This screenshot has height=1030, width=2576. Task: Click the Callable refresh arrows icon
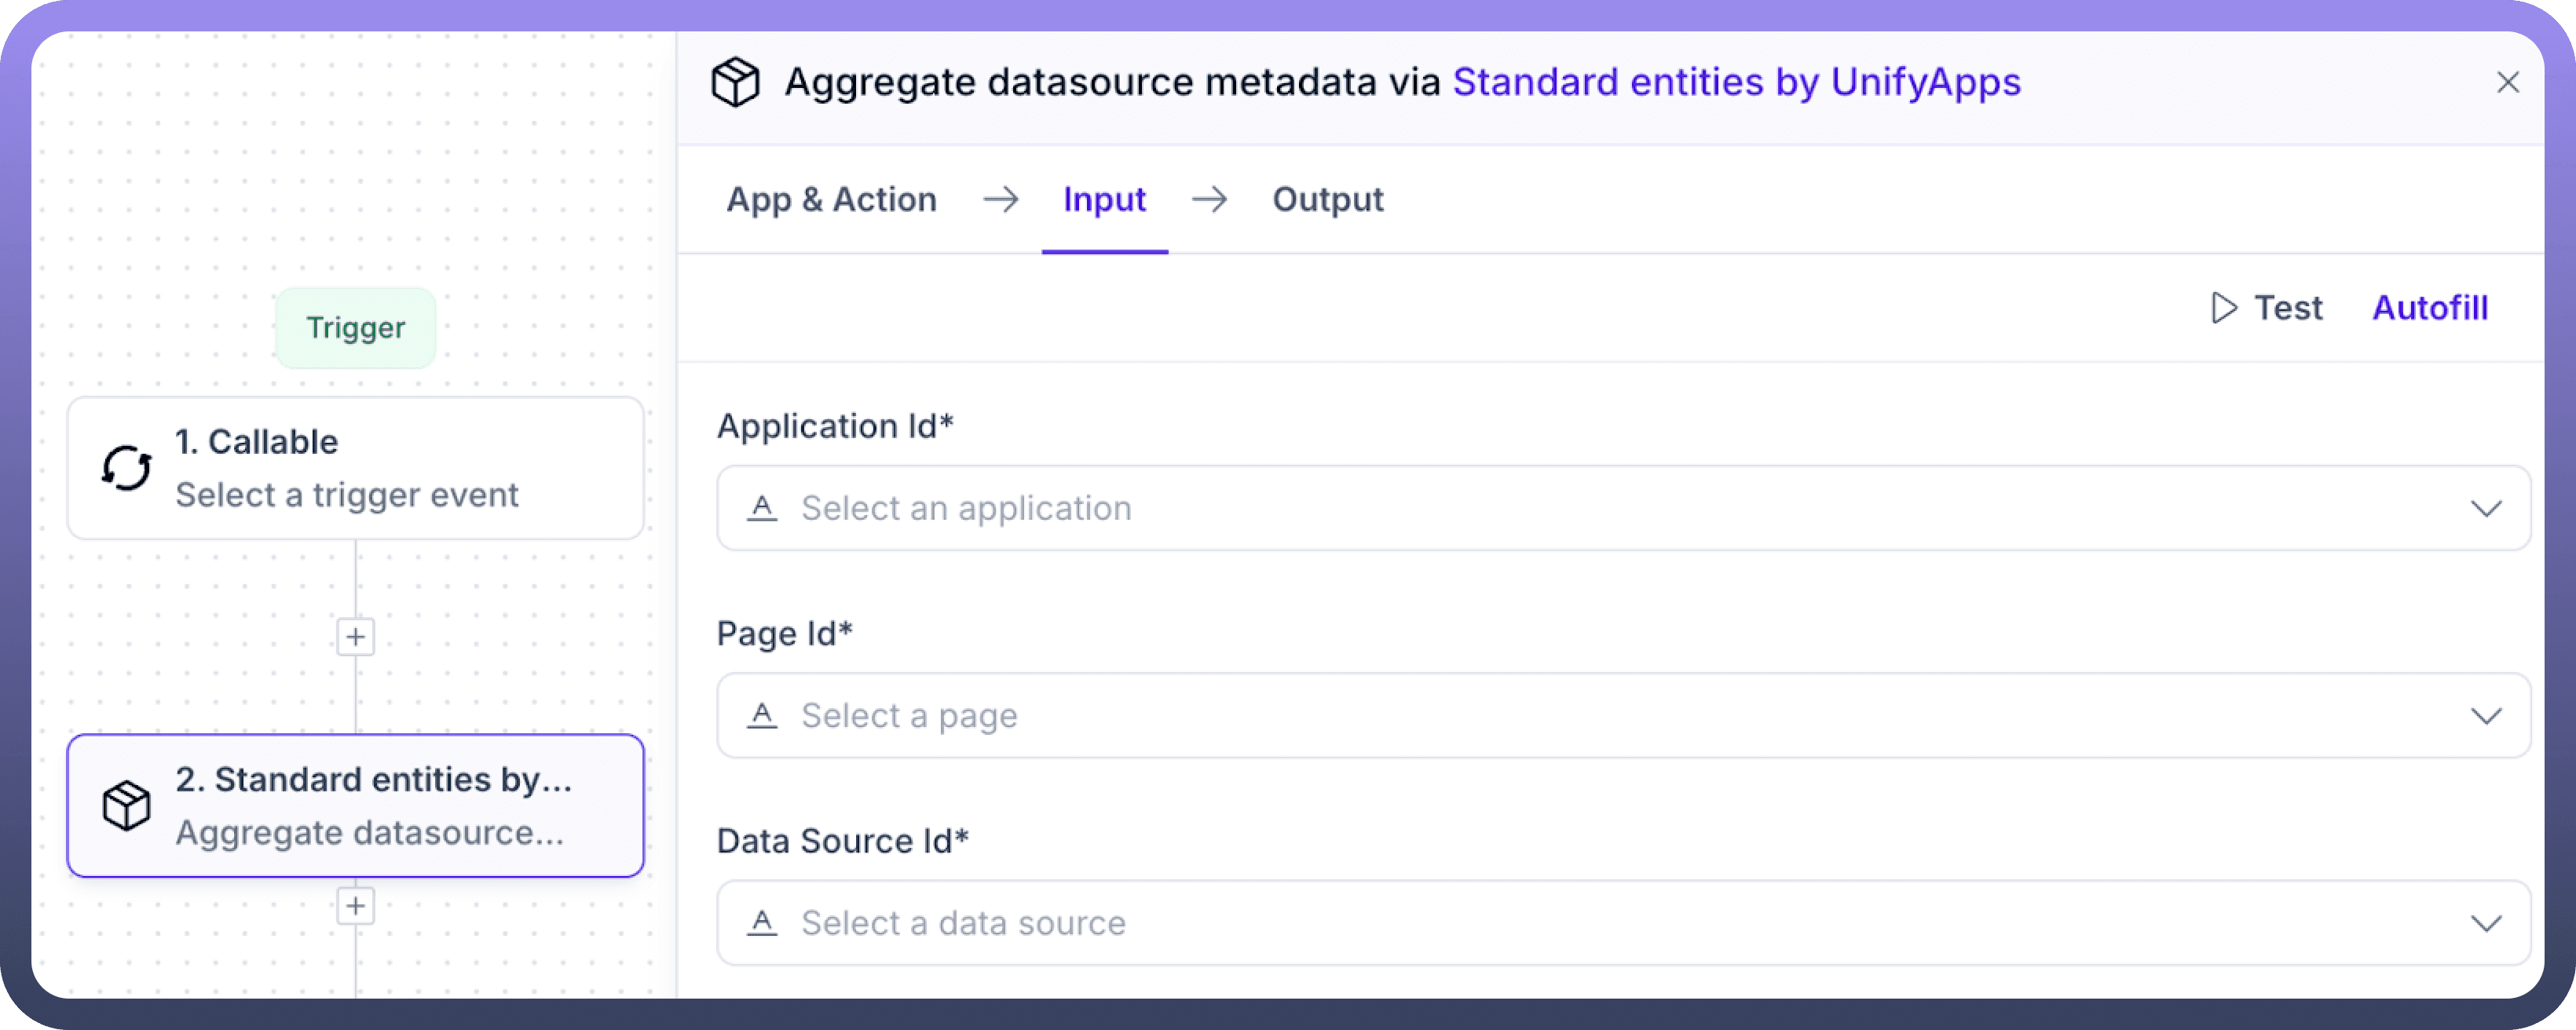coord(127,468)
